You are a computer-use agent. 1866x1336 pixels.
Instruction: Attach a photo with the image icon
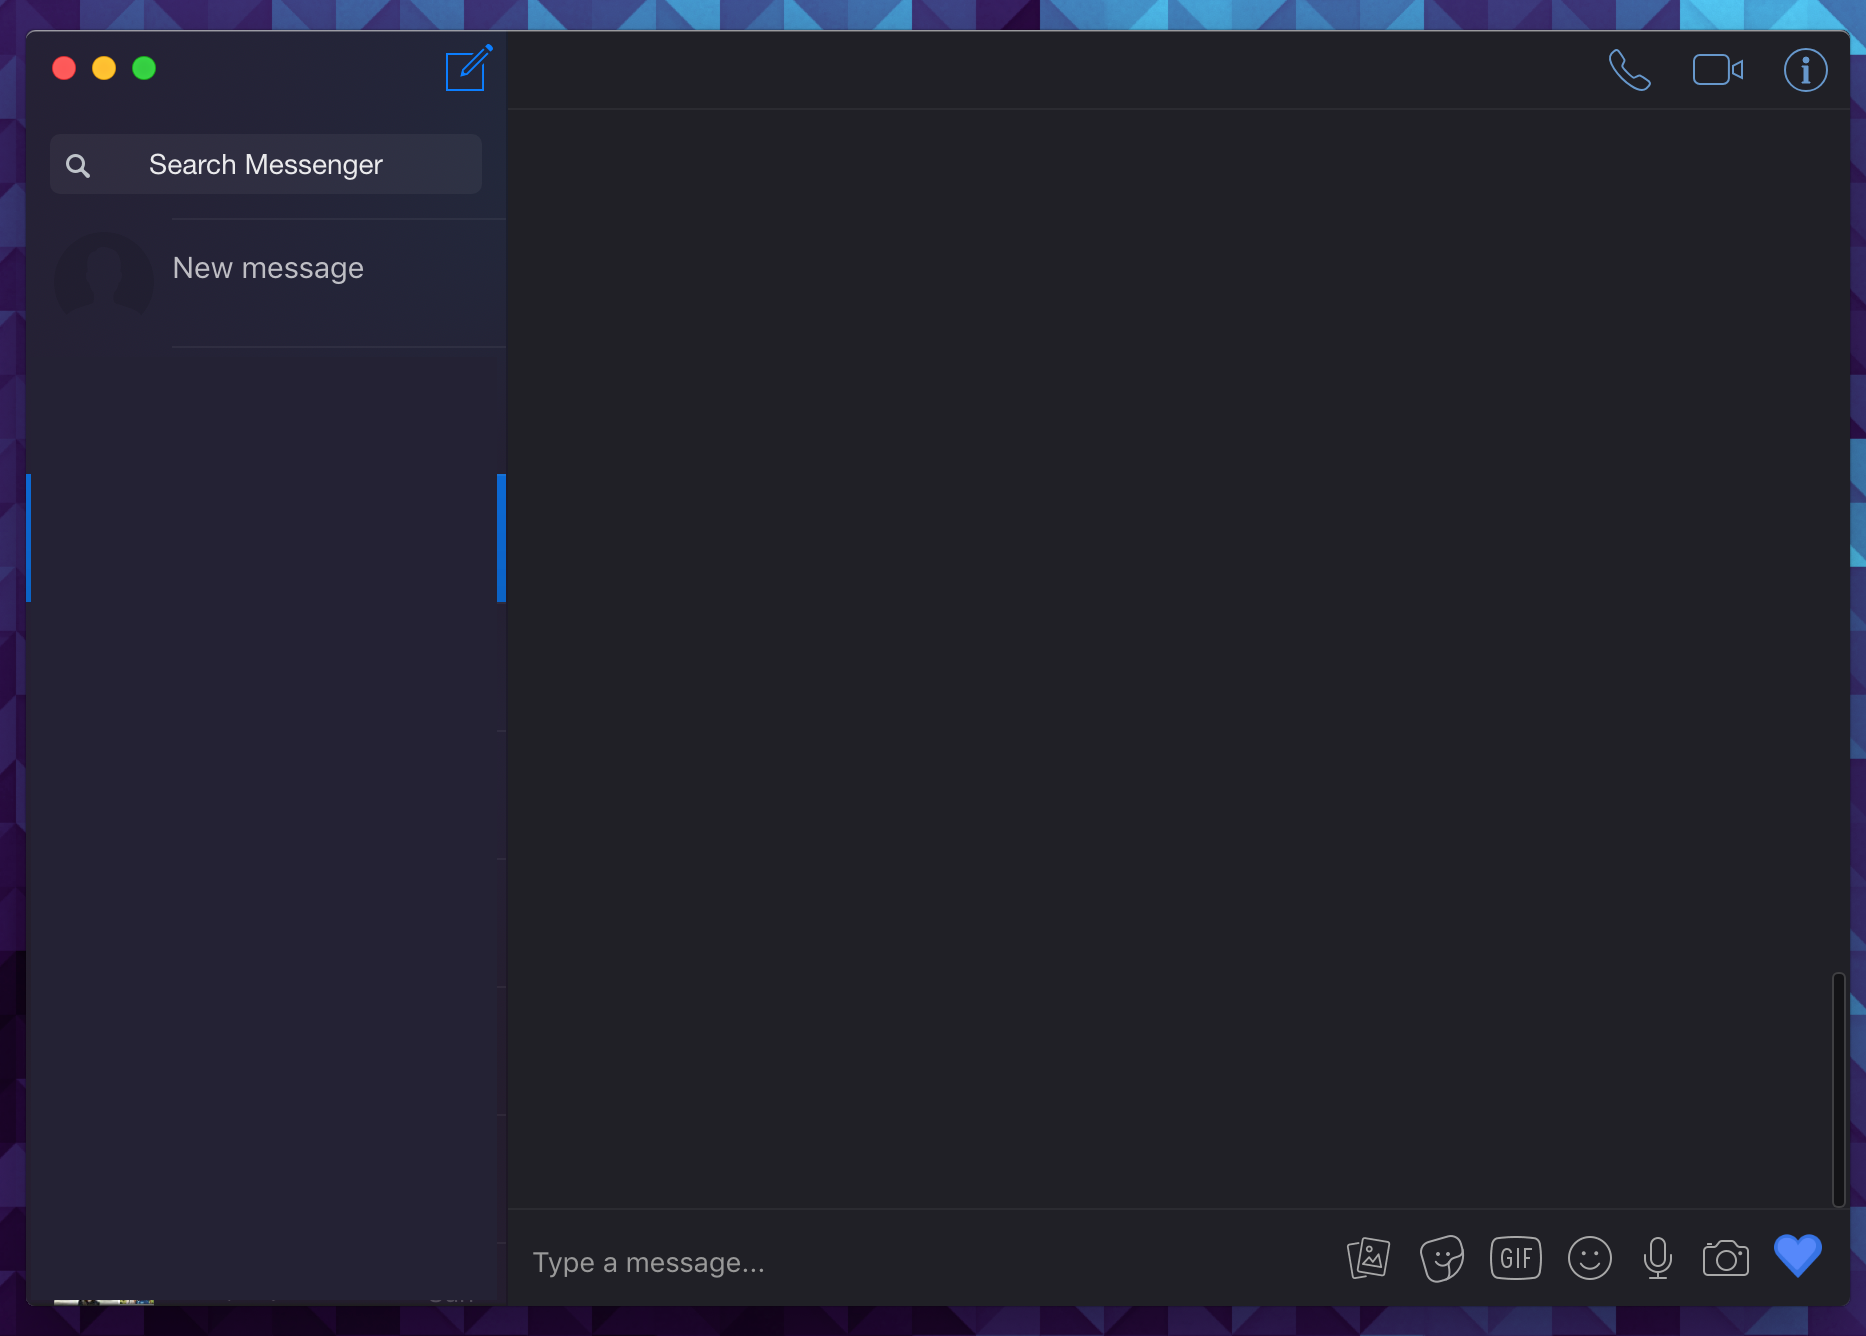click(1368, 1258)
